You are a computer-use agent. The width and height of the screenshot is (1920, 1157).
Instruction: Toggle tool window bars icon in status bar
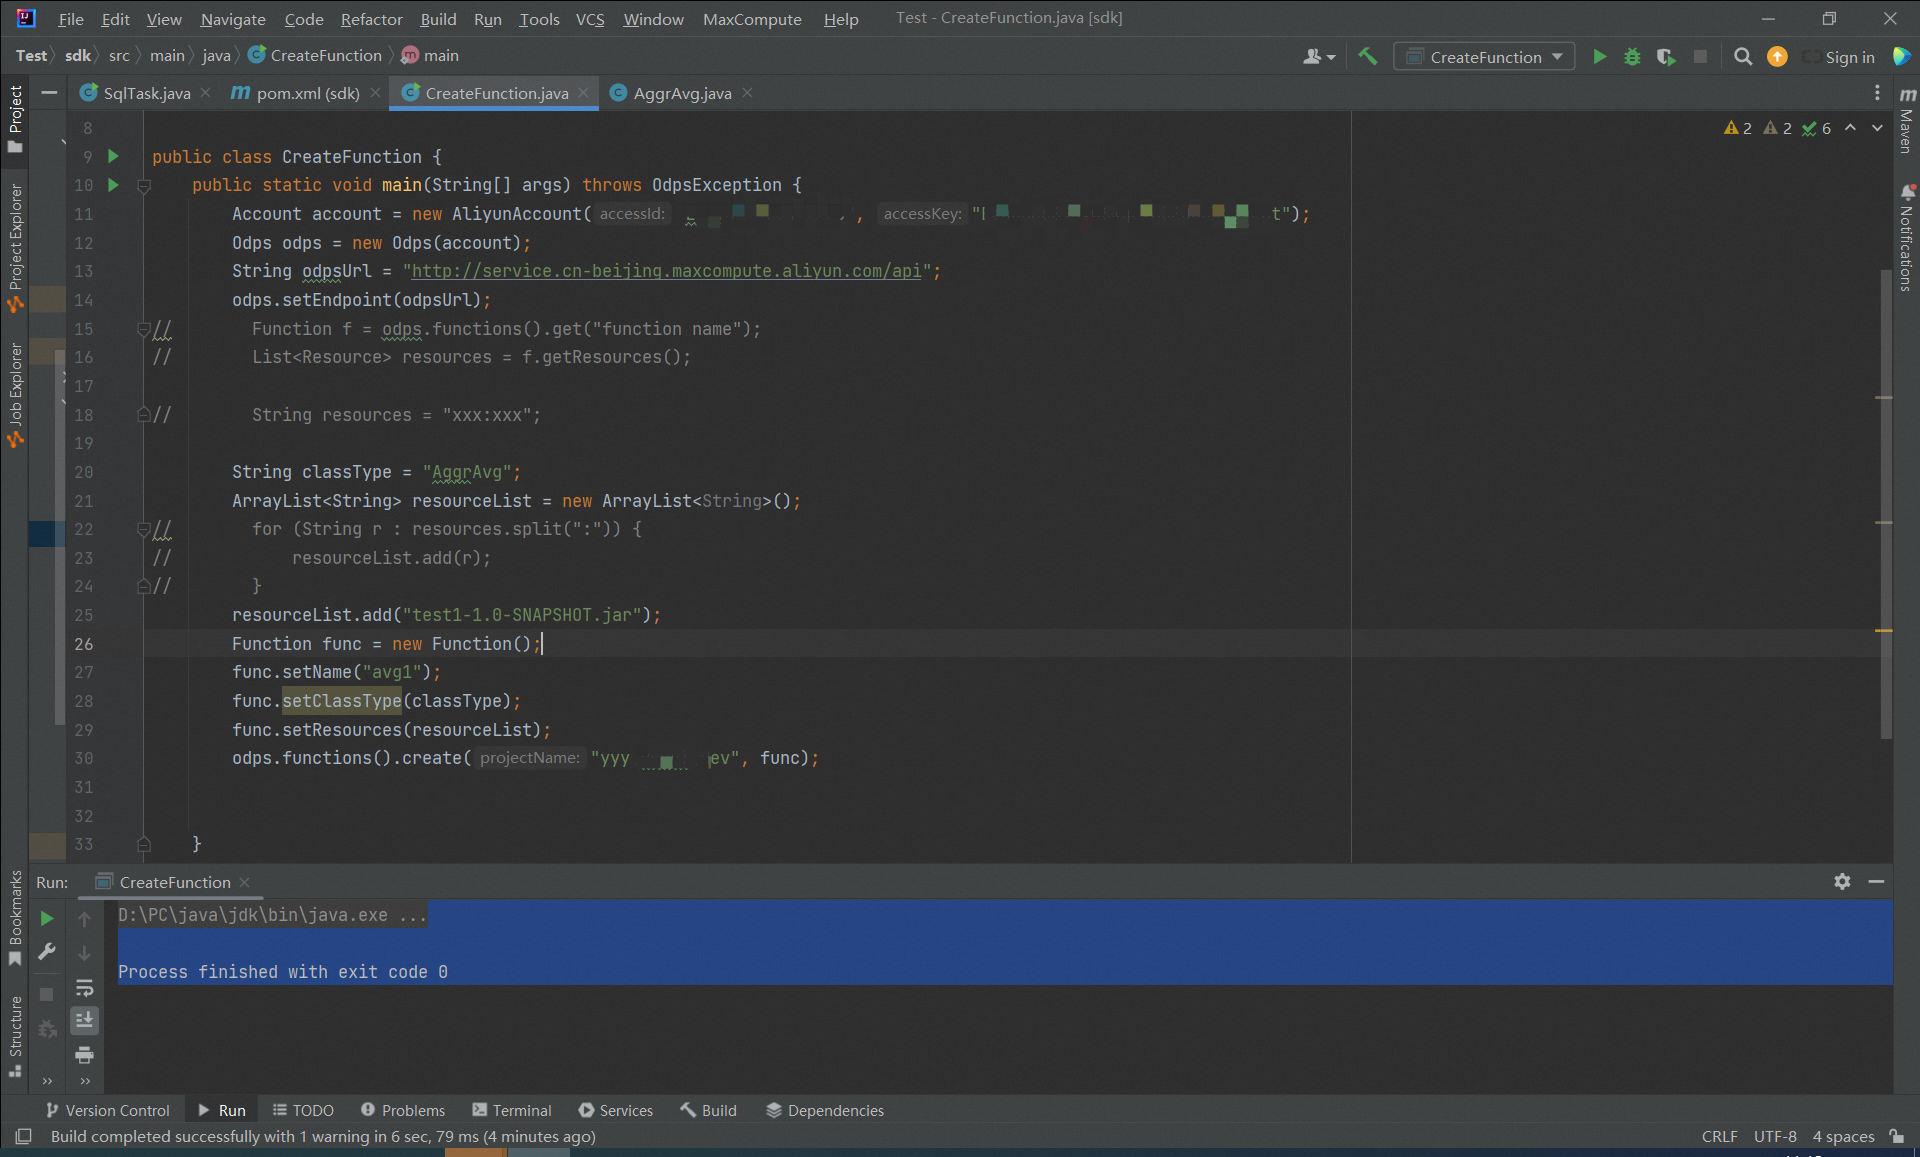pos(23,1136)
